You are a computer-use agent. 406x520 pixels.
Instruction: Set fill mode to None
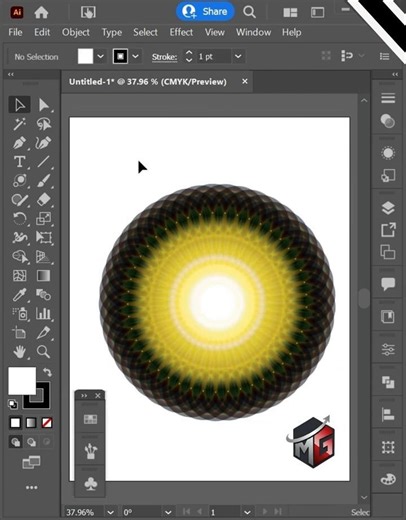(x=47, y=423)
